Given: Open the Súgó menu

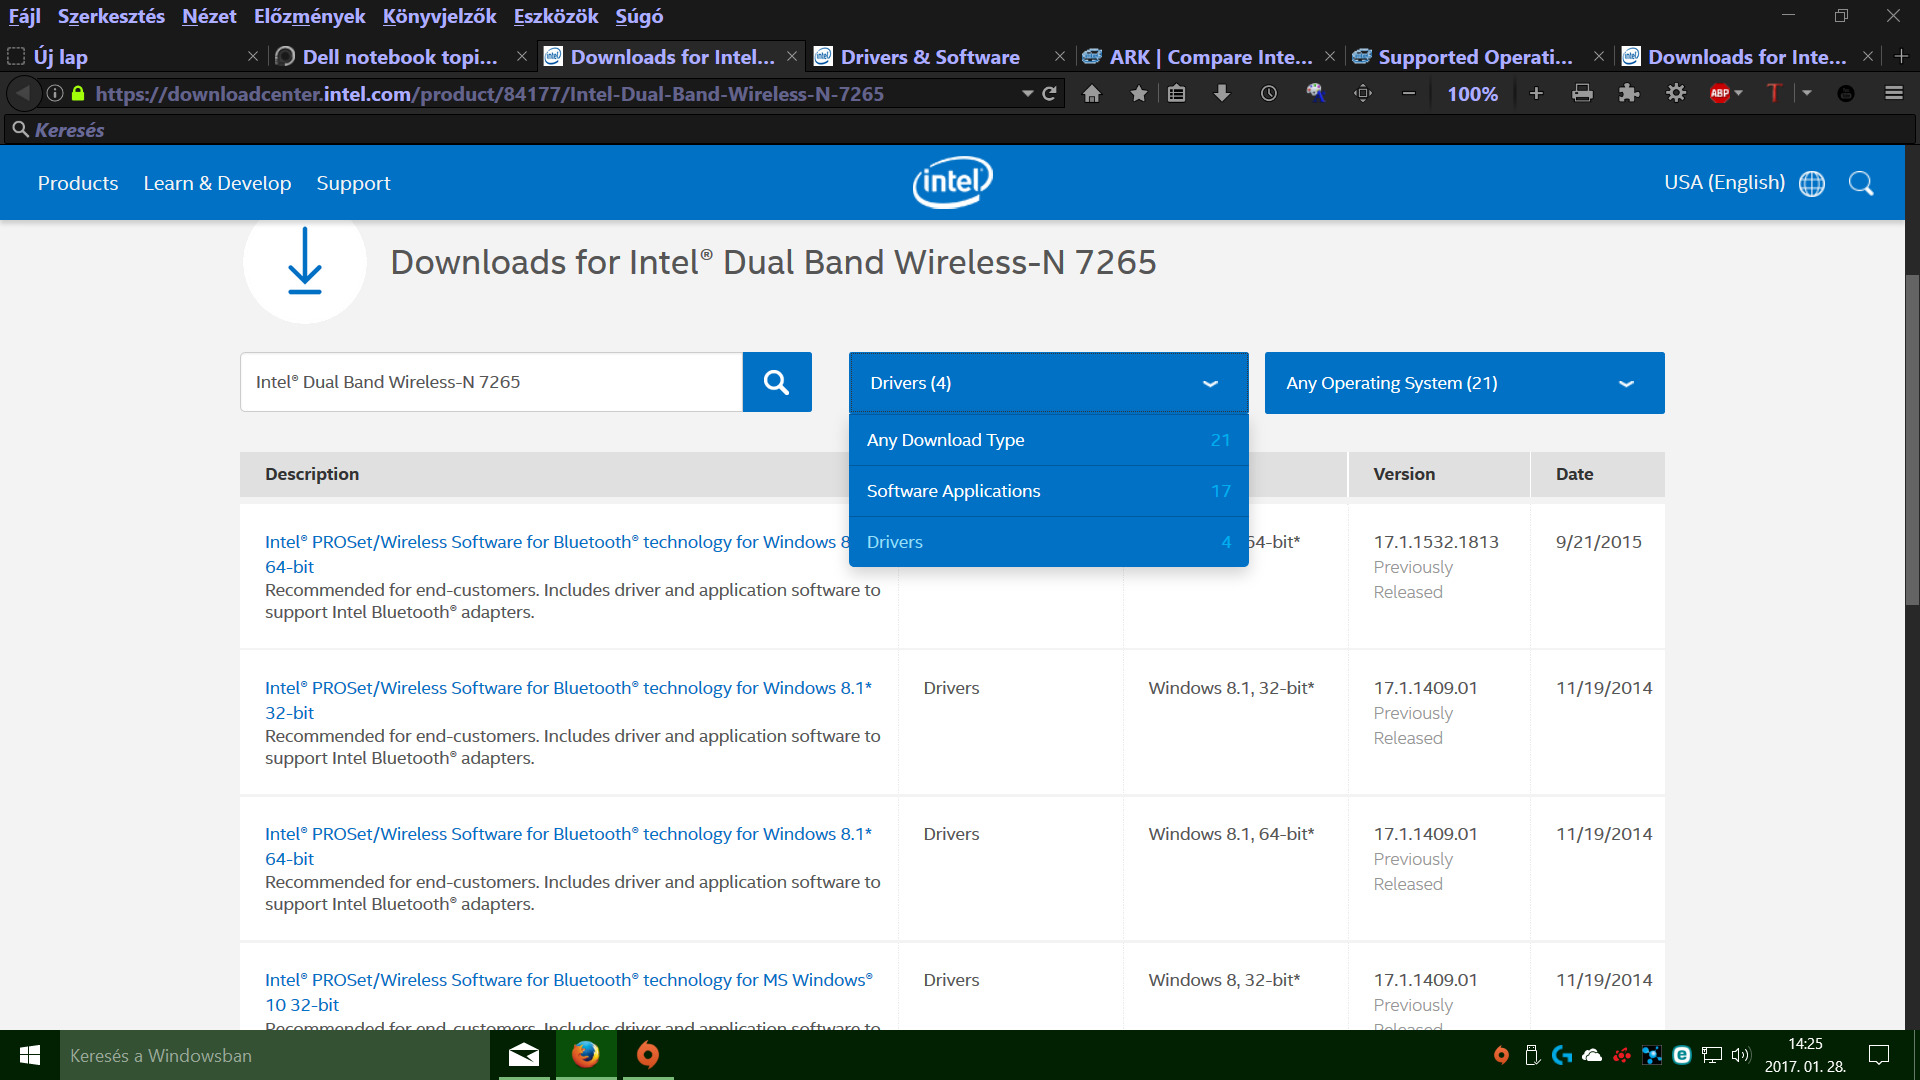Looking at the screenshot, I should point(639,17).
